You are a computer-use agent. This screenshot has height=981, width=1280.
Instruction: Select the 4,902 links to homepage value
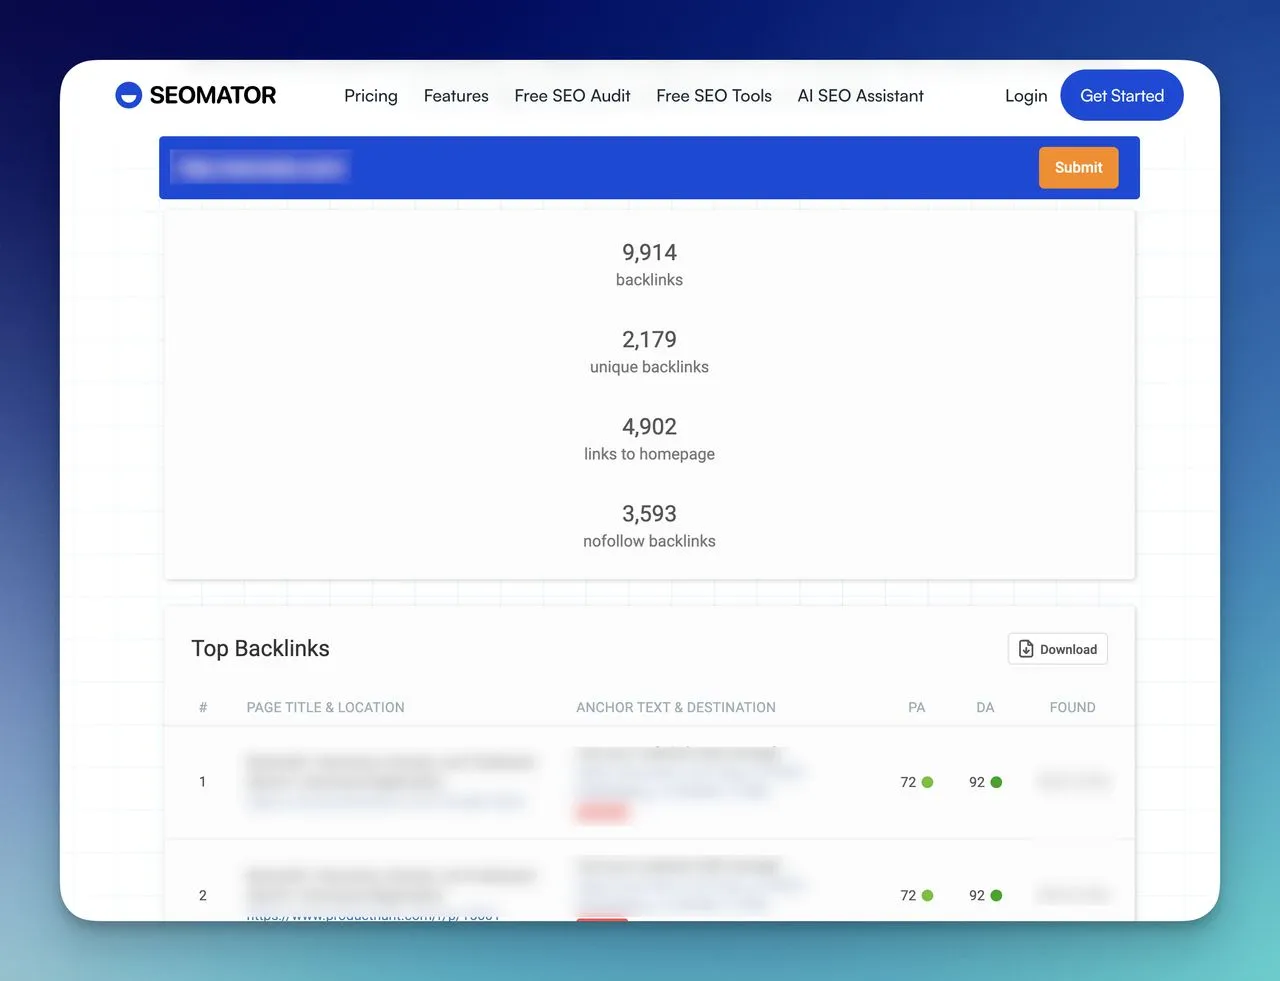coord(649,426)
